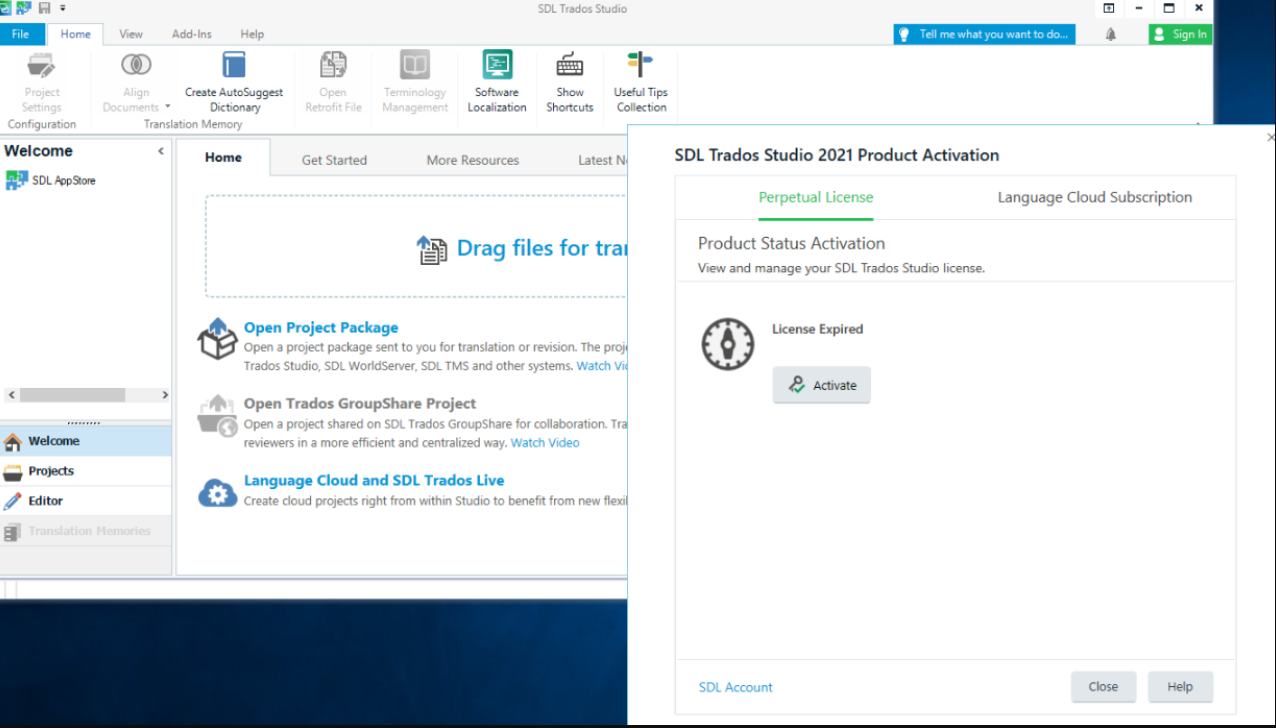This screenshot has height=728, width=1276.
Task: Open the notifications bell icon
Action: click(1110, 33)
